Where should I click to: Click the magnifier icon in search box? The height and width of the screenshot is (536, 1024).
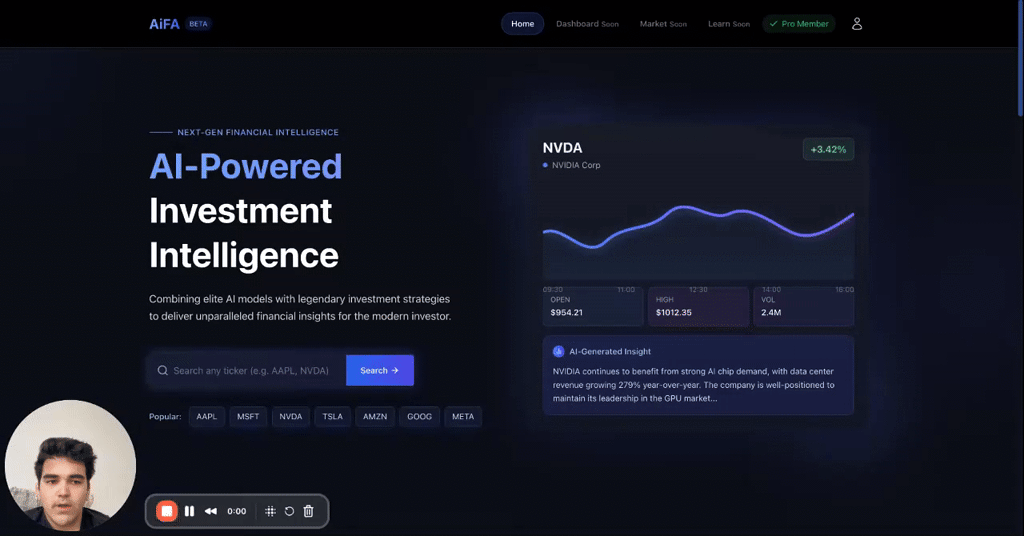(163, 370)
